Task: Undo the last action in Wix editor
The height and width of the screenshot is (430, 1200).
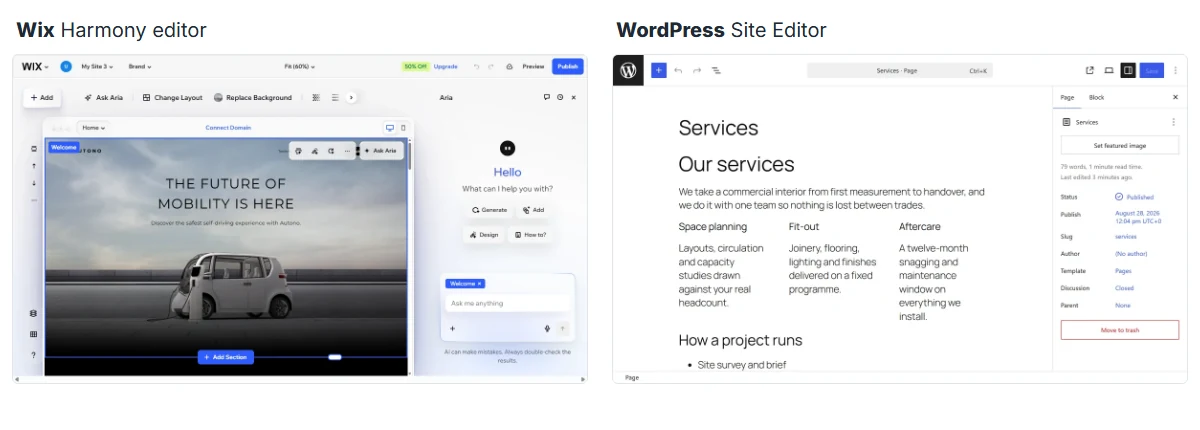Action: (x=477, y=67)
